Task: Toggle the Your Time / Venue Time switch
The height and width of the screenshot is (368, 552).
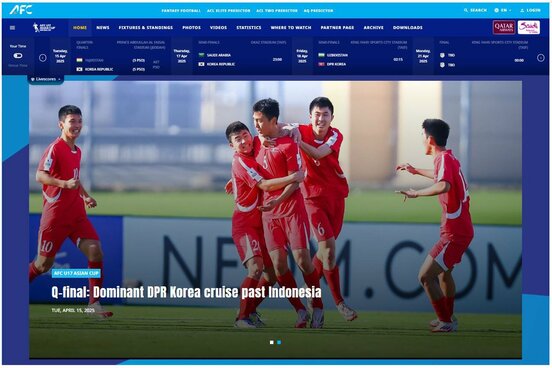Action: [18, 56]
